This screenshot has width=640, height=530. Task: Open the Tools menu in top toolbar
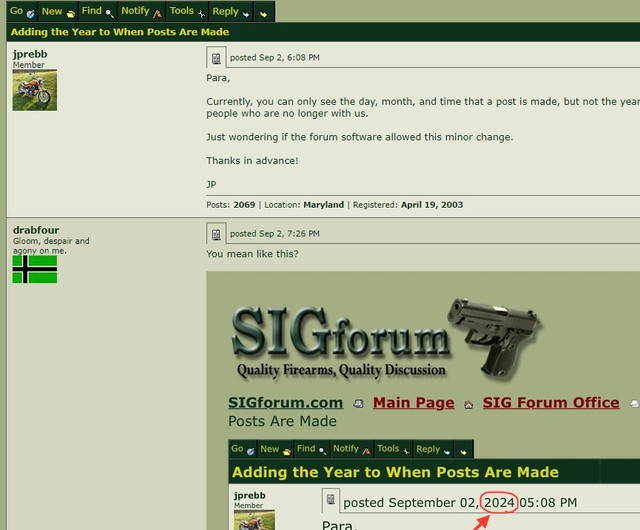(187, 11)
